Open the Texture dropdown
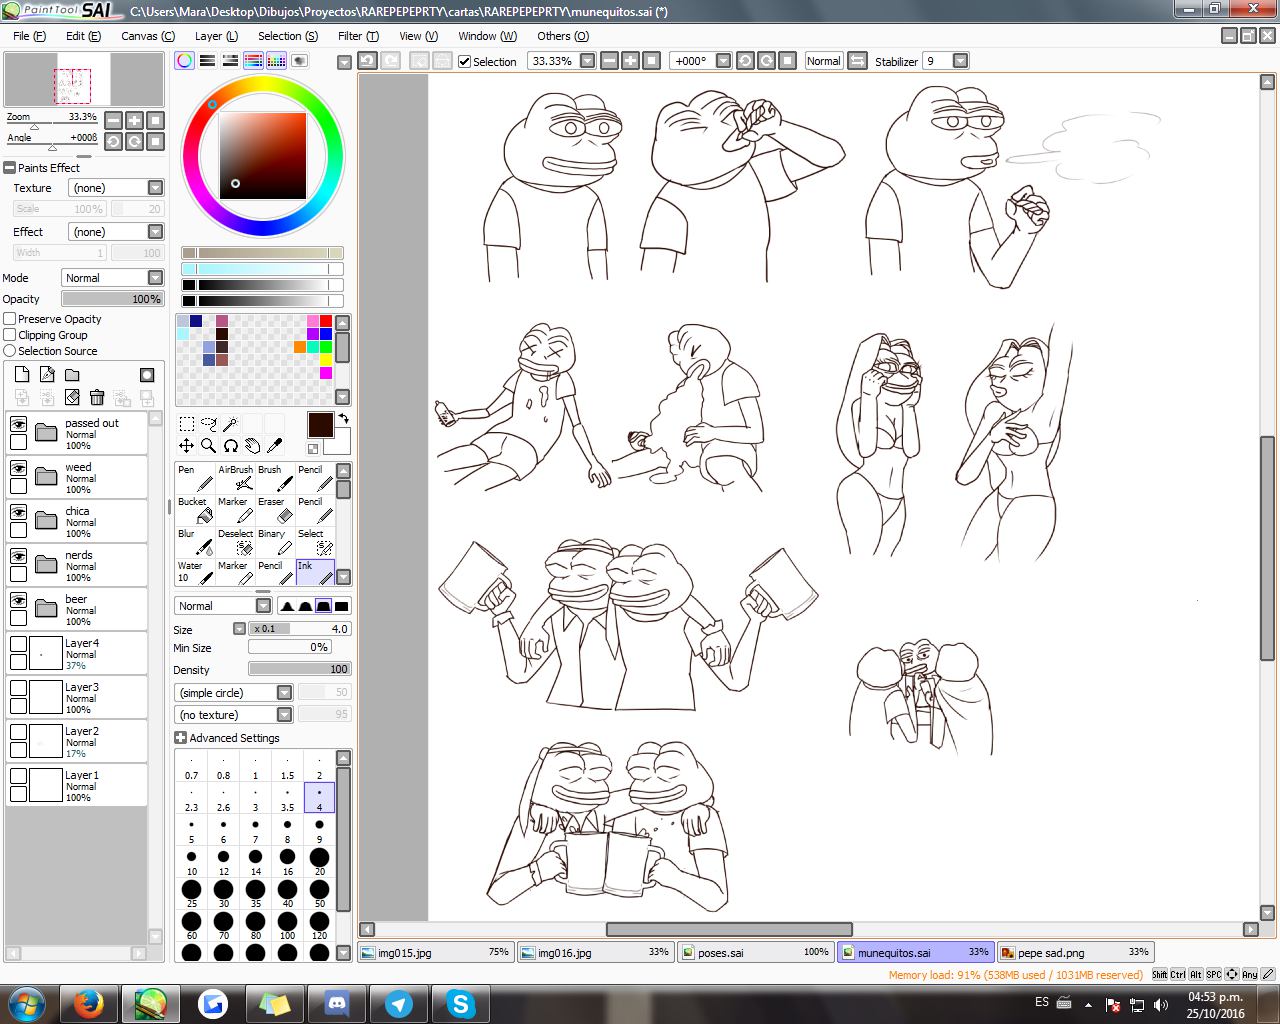 coord(155,188)
